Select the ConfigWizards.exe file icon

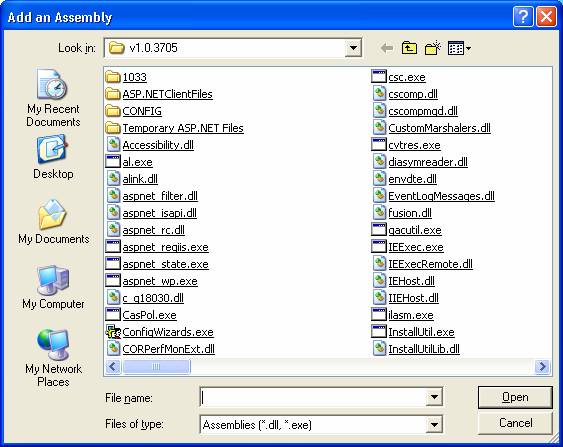coord(113,332)
